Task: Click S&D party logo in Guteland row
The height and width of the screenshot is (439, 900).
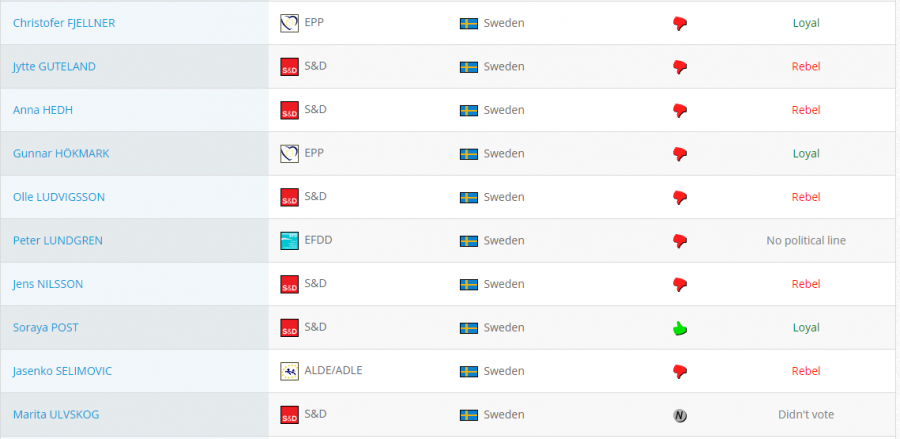Action: point(289,67)
